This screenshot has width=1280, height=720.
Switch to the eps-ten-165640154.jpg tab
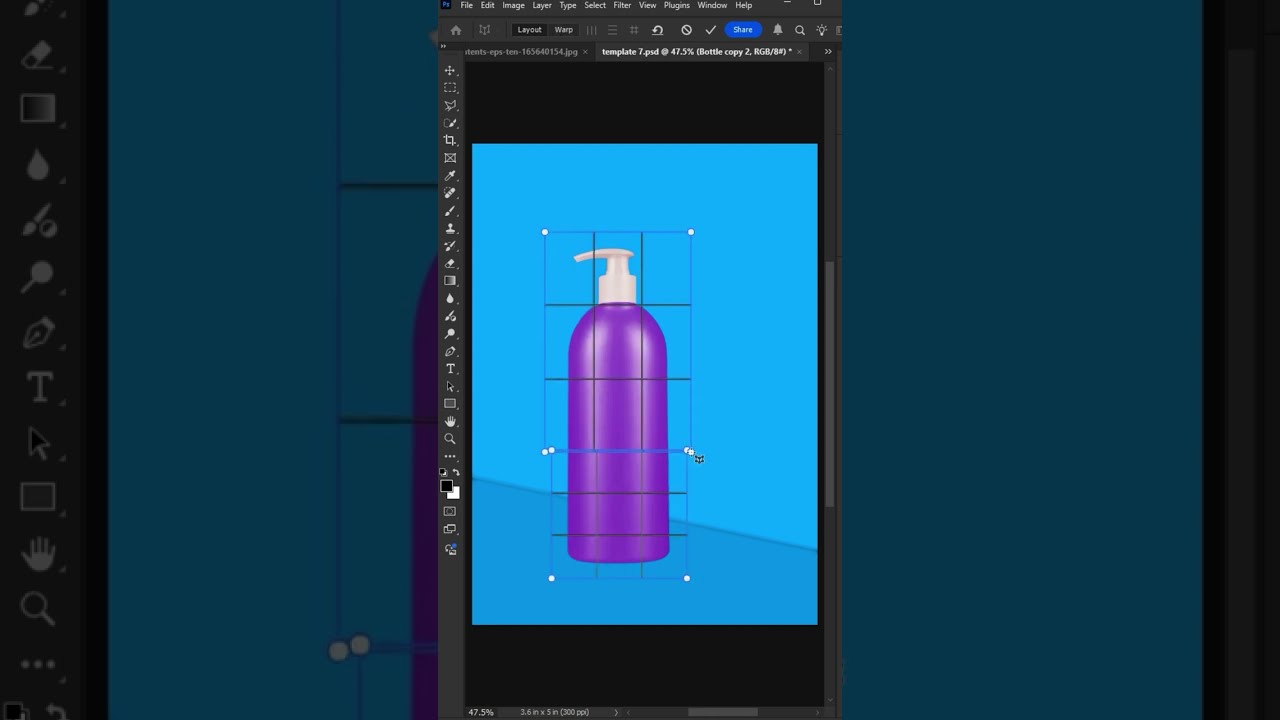point(521,52)
